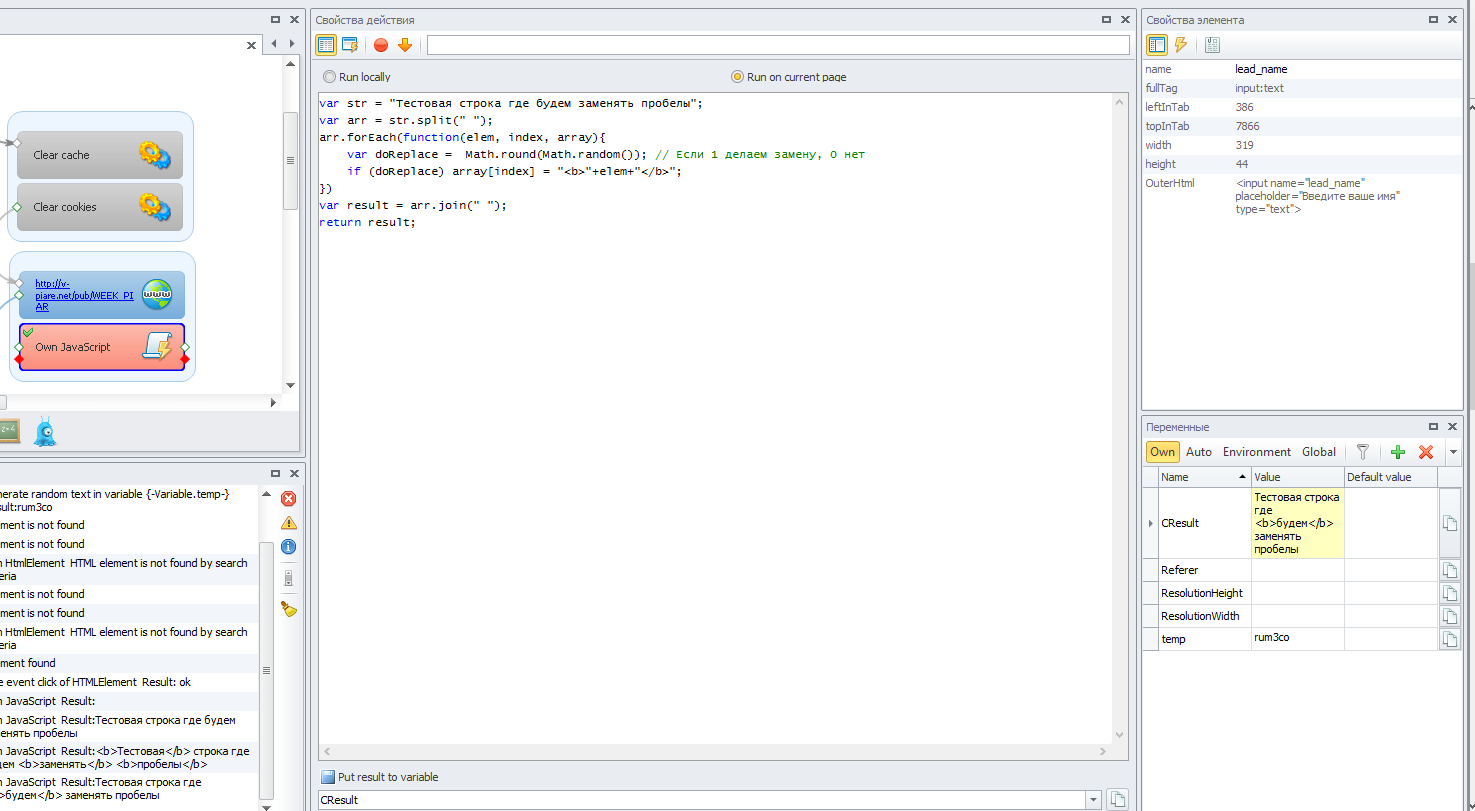Open the checklist icon in element properties
The width and height of the screenshot is (1475, 811).
click(x=1212, y=44)
